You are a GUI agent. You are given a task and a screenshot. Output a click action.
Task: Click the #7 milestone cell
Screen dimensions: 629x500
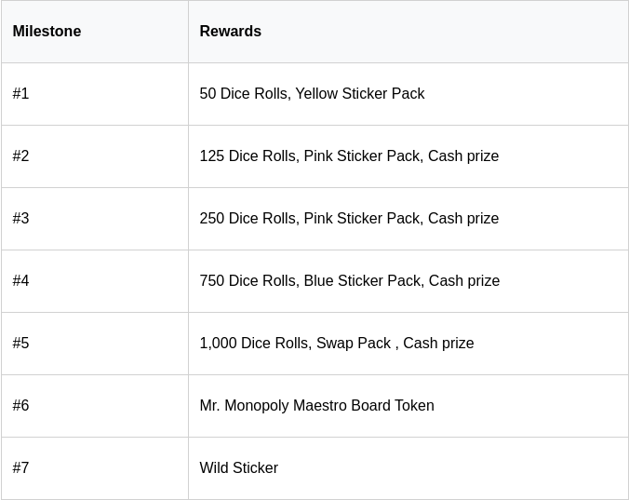21,468
